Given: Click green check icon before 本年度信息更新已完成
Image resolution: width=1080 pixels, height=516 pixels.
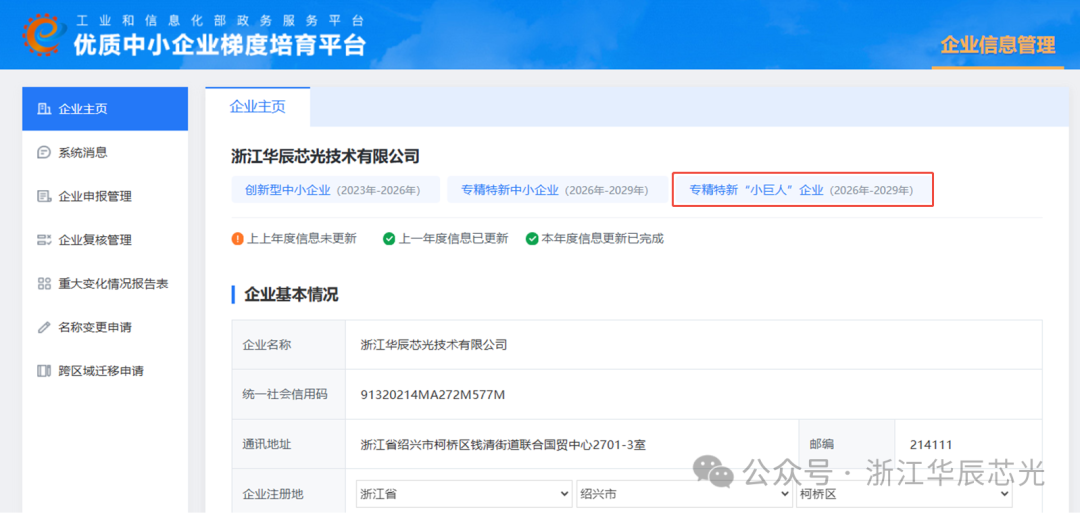Looking at the screenshot, I should pyautogui.click(x=532, y=239).
